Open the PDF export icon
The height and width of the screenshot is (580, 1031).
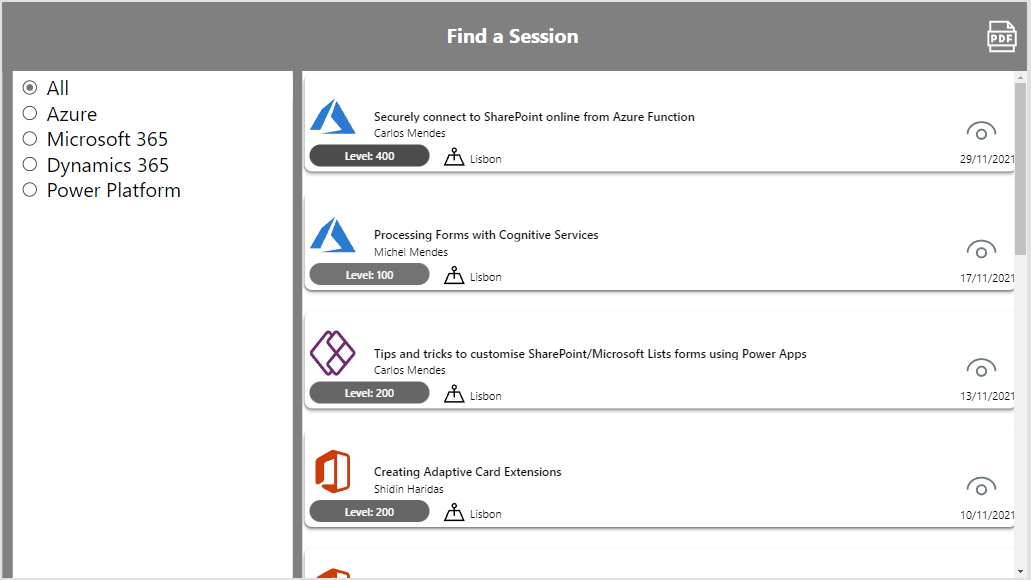pos(1001,36)
